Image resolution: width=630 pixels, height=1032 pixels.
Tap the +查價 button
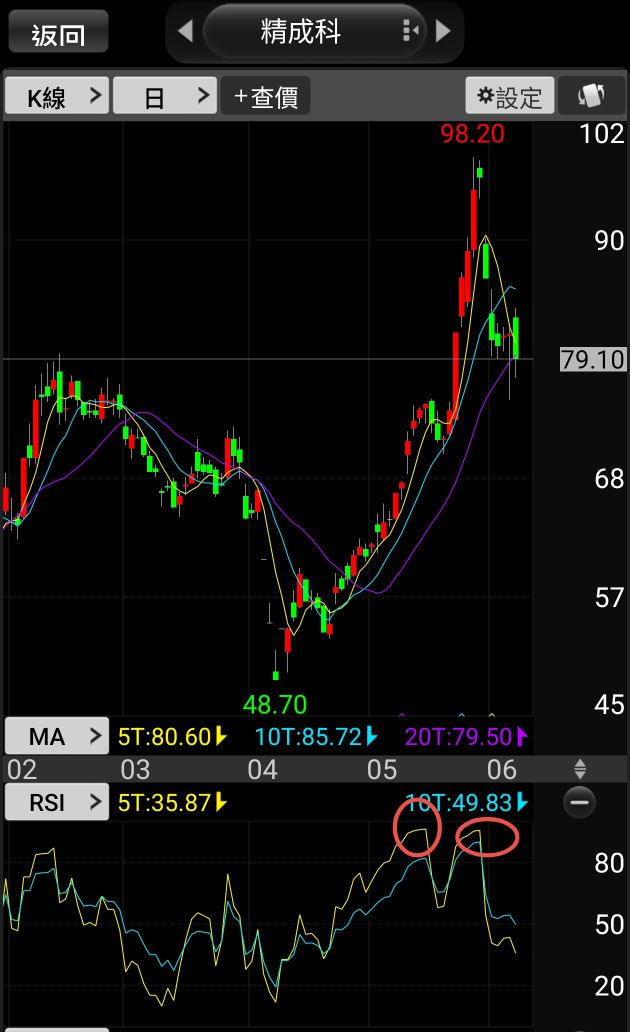point(265,96)
